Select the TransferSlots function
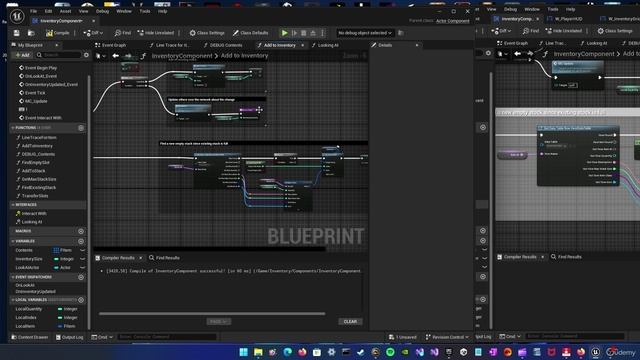 pyautogui.click(x=35, y=196)
